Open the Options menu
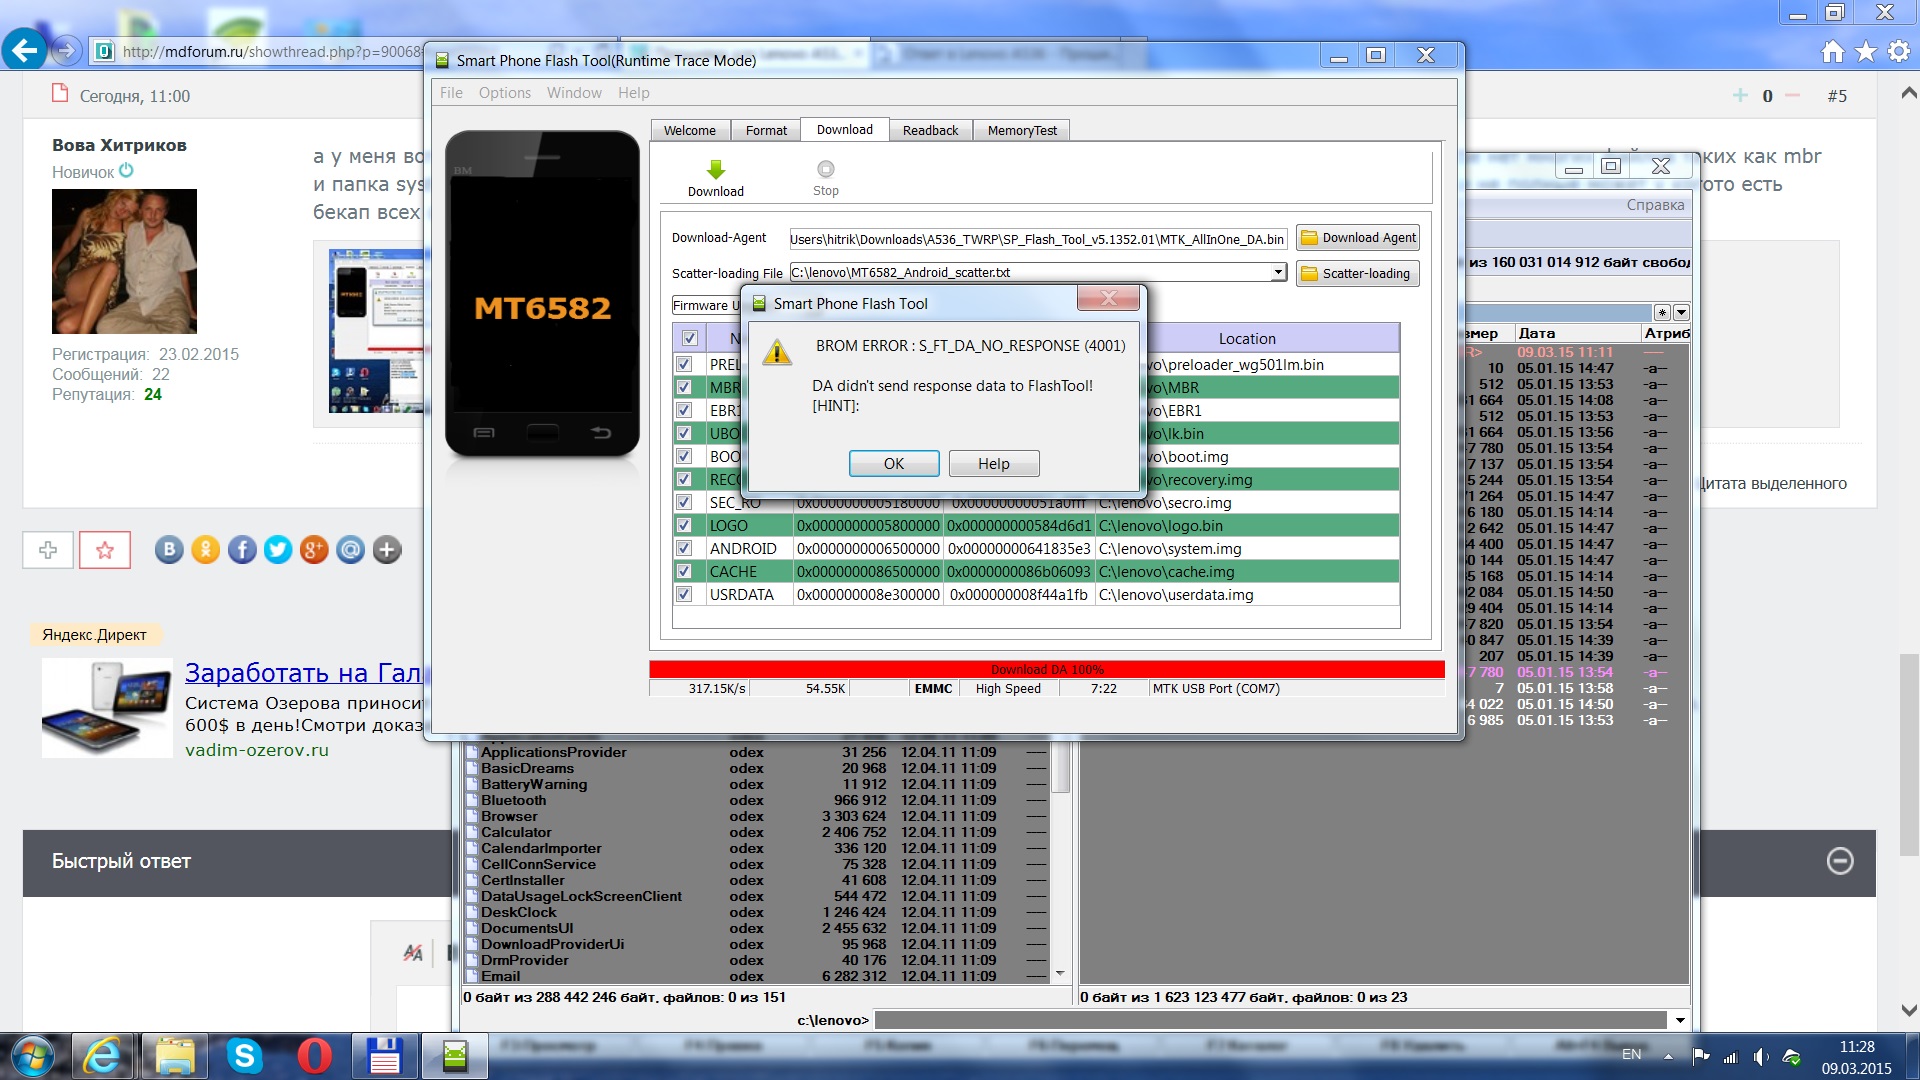Viewport: 1920px width, 1080px height. (x=504, y=93)
